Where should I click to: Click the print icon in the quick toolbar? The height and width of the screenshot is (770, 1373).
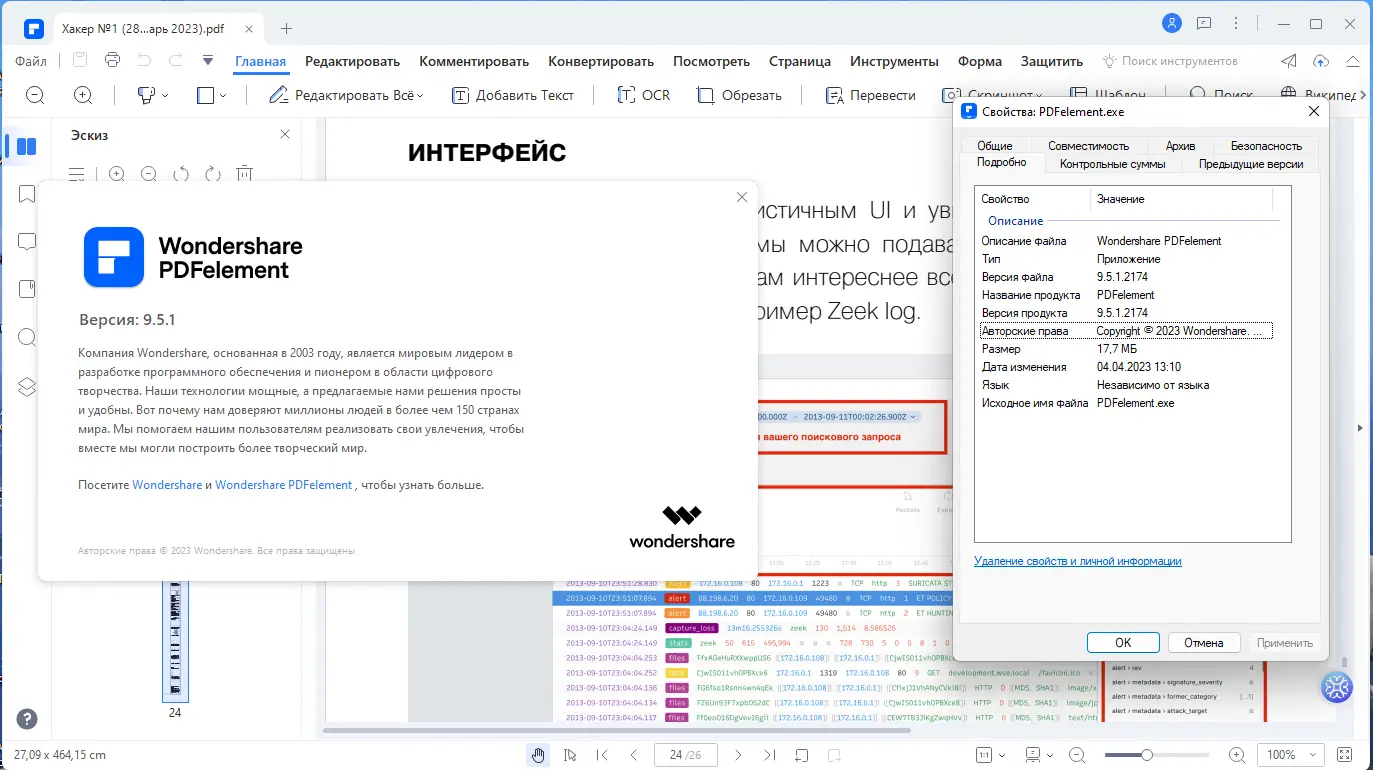click(x=112, y=60)
